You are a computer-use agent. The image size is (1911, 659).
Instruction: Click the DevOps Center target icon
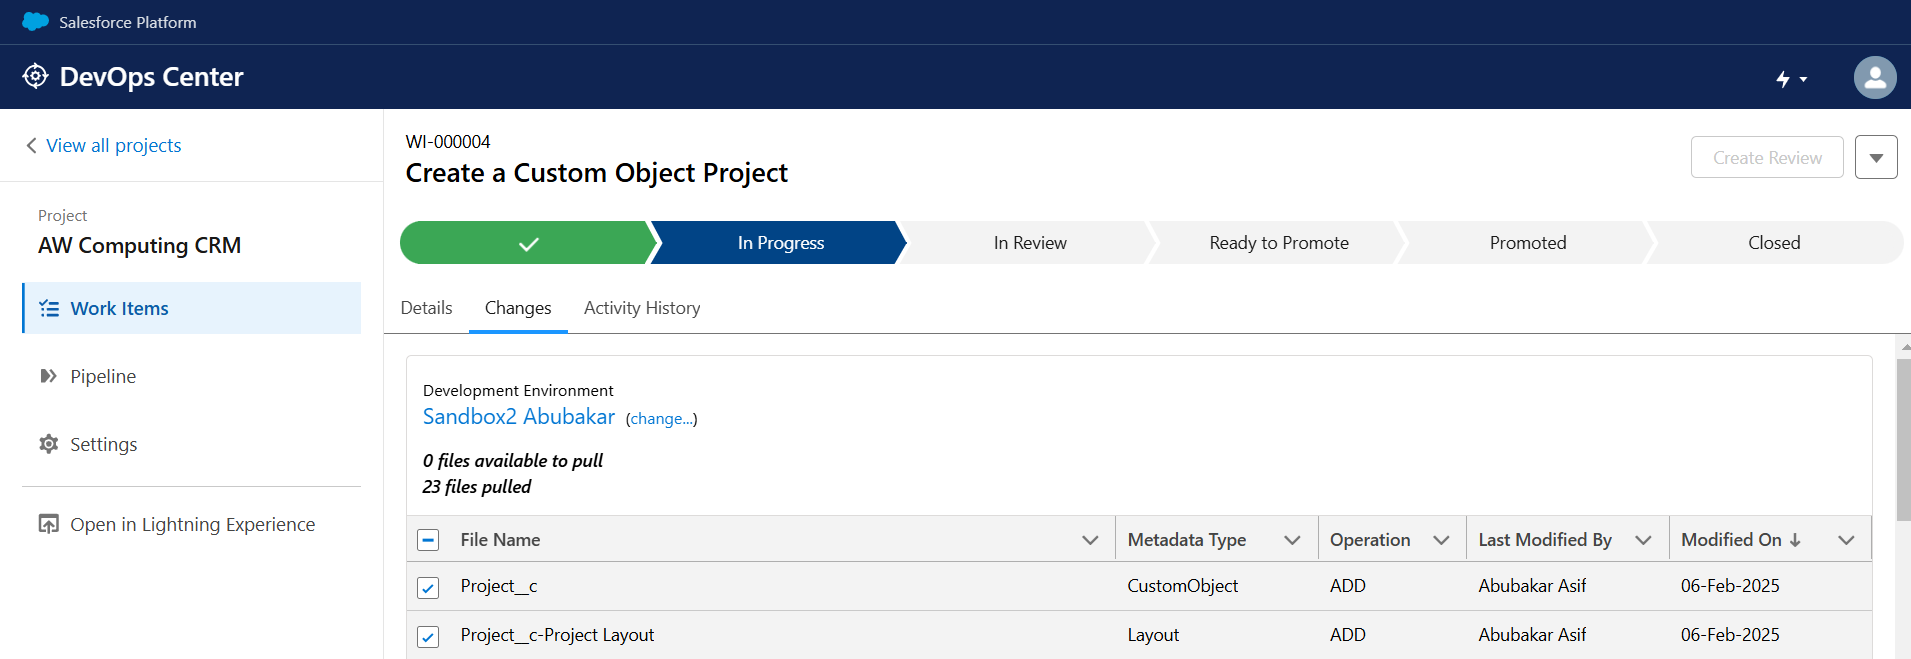(x=35, y=76)
